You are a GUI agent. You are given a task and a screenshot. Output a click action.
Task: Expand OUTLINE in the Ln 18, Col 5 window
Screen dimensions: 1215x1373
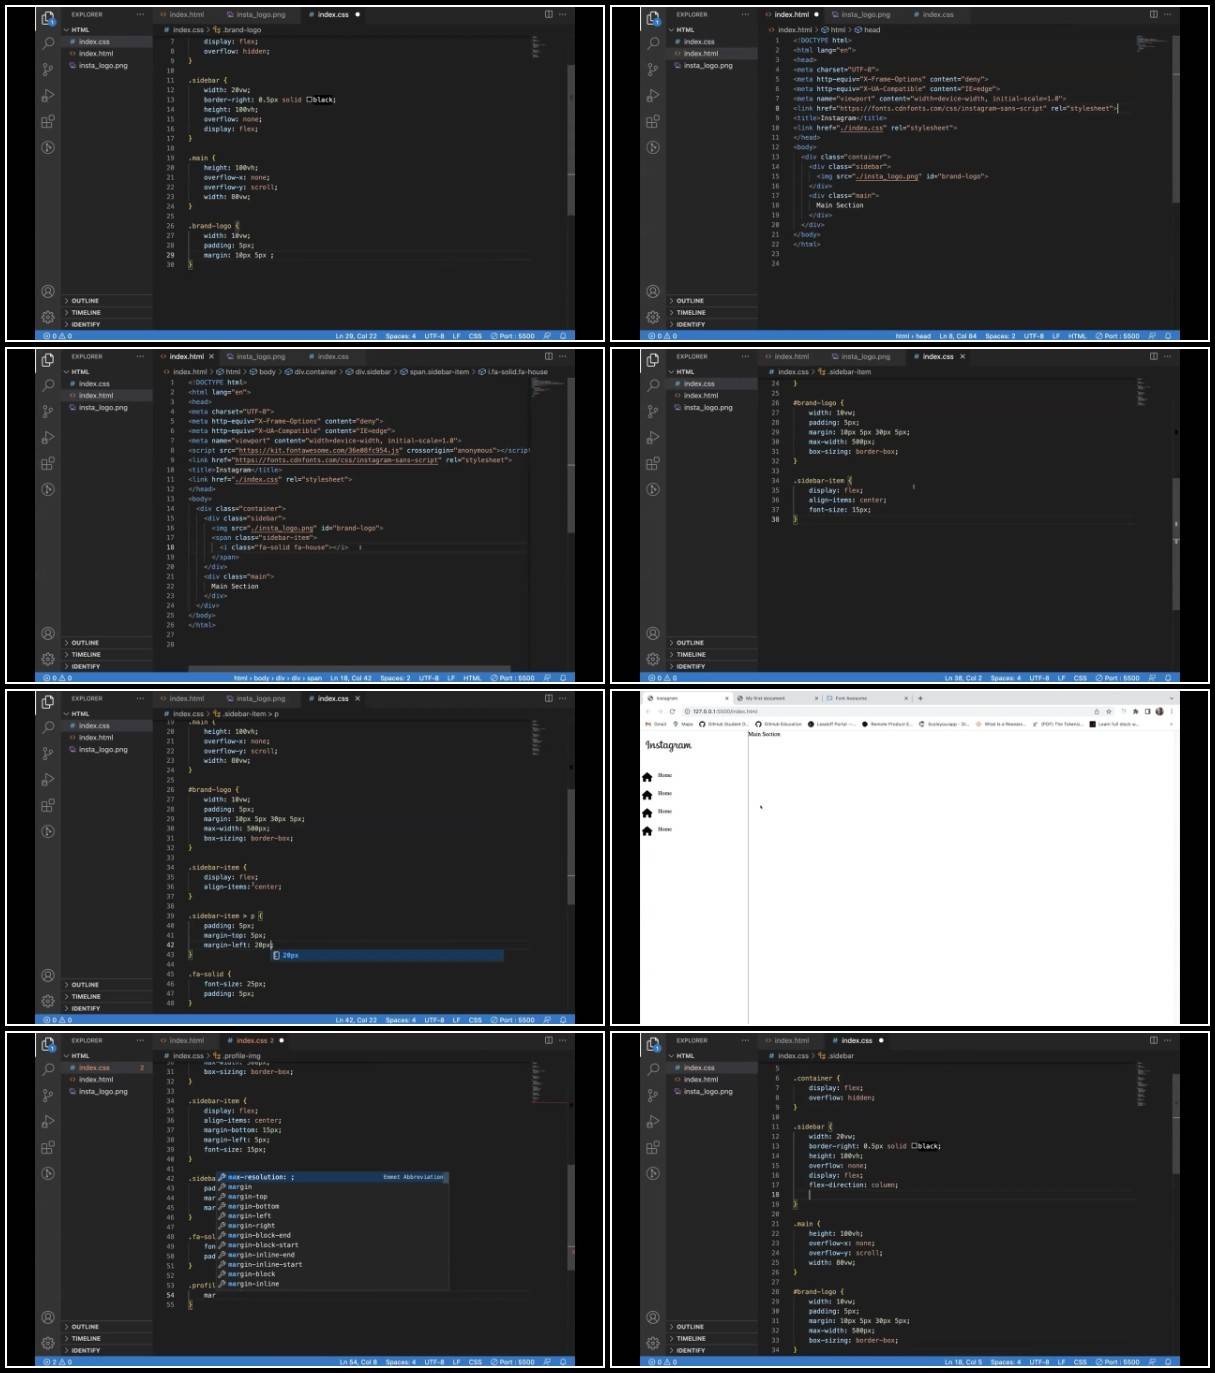713,1327
